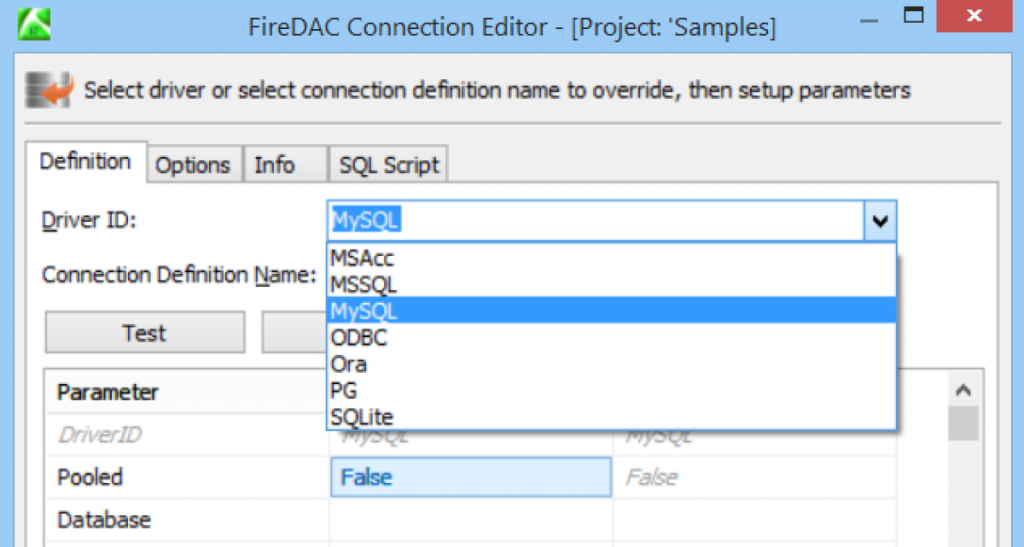Maximize the Connection Editor window
1024x547 pixels.
(x=912, y=15)
